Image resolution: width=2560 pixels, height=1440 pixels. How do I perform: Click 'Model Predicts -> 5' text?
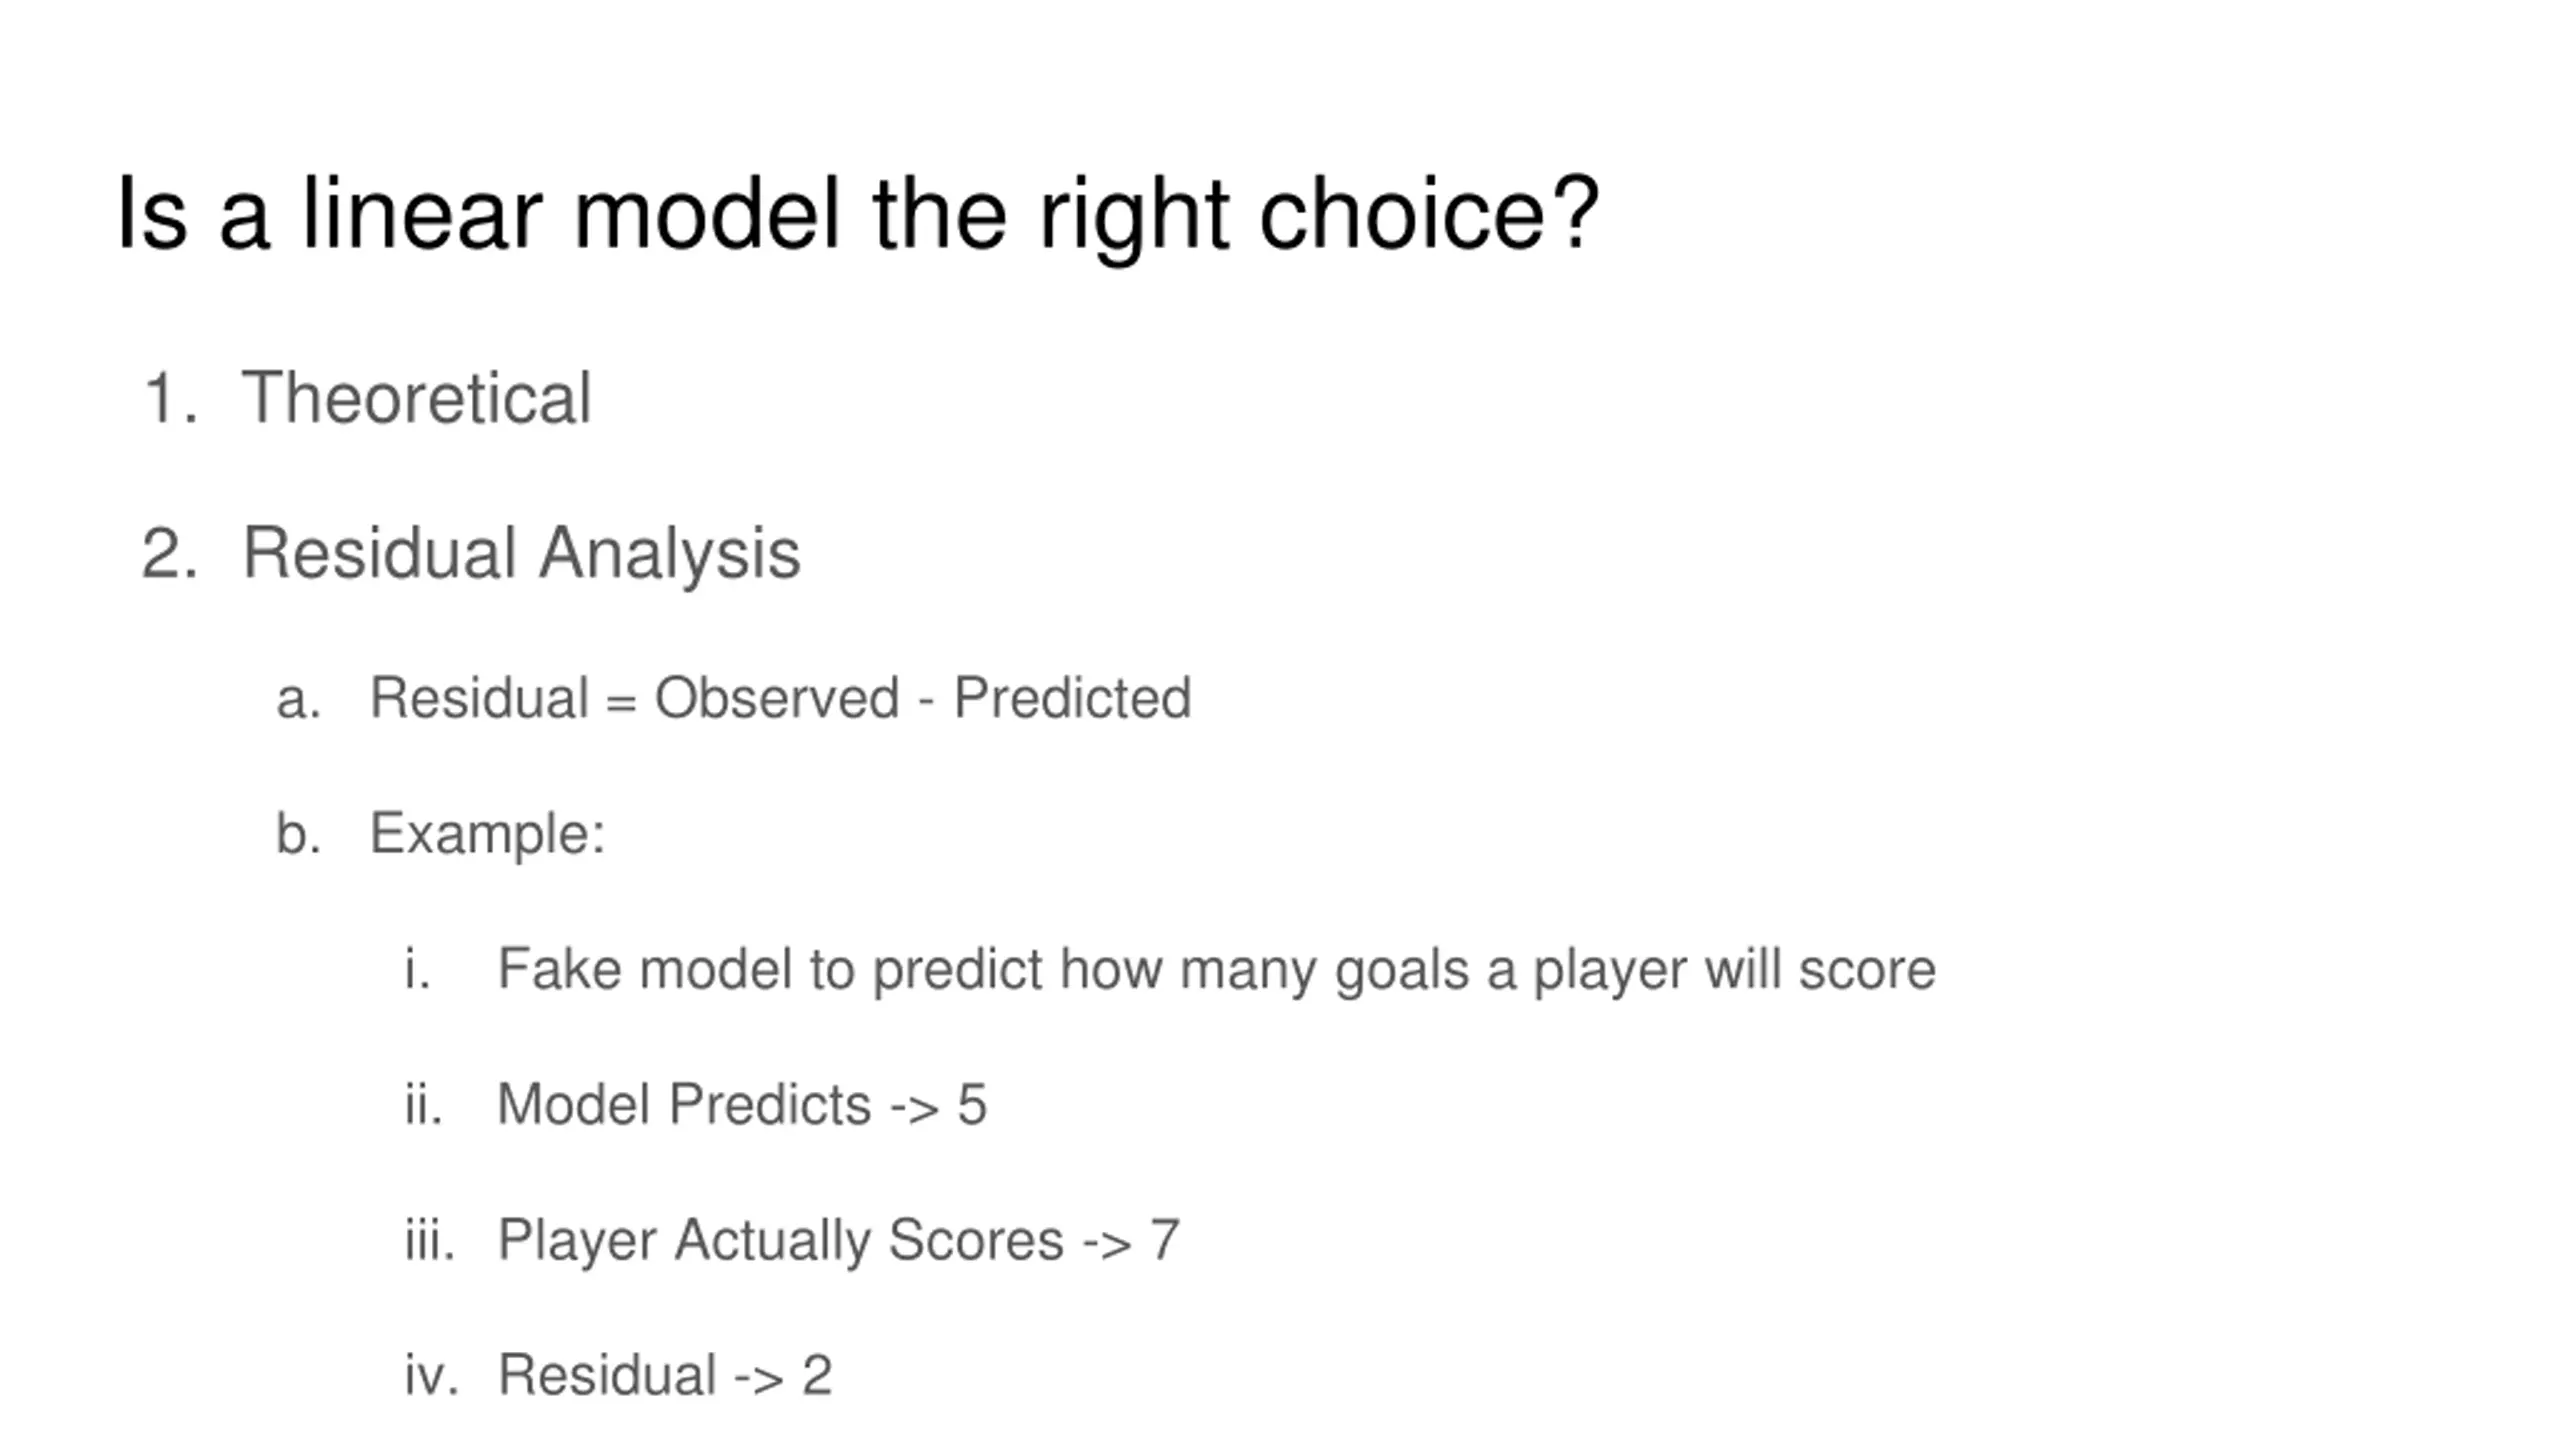[742, 1105]
